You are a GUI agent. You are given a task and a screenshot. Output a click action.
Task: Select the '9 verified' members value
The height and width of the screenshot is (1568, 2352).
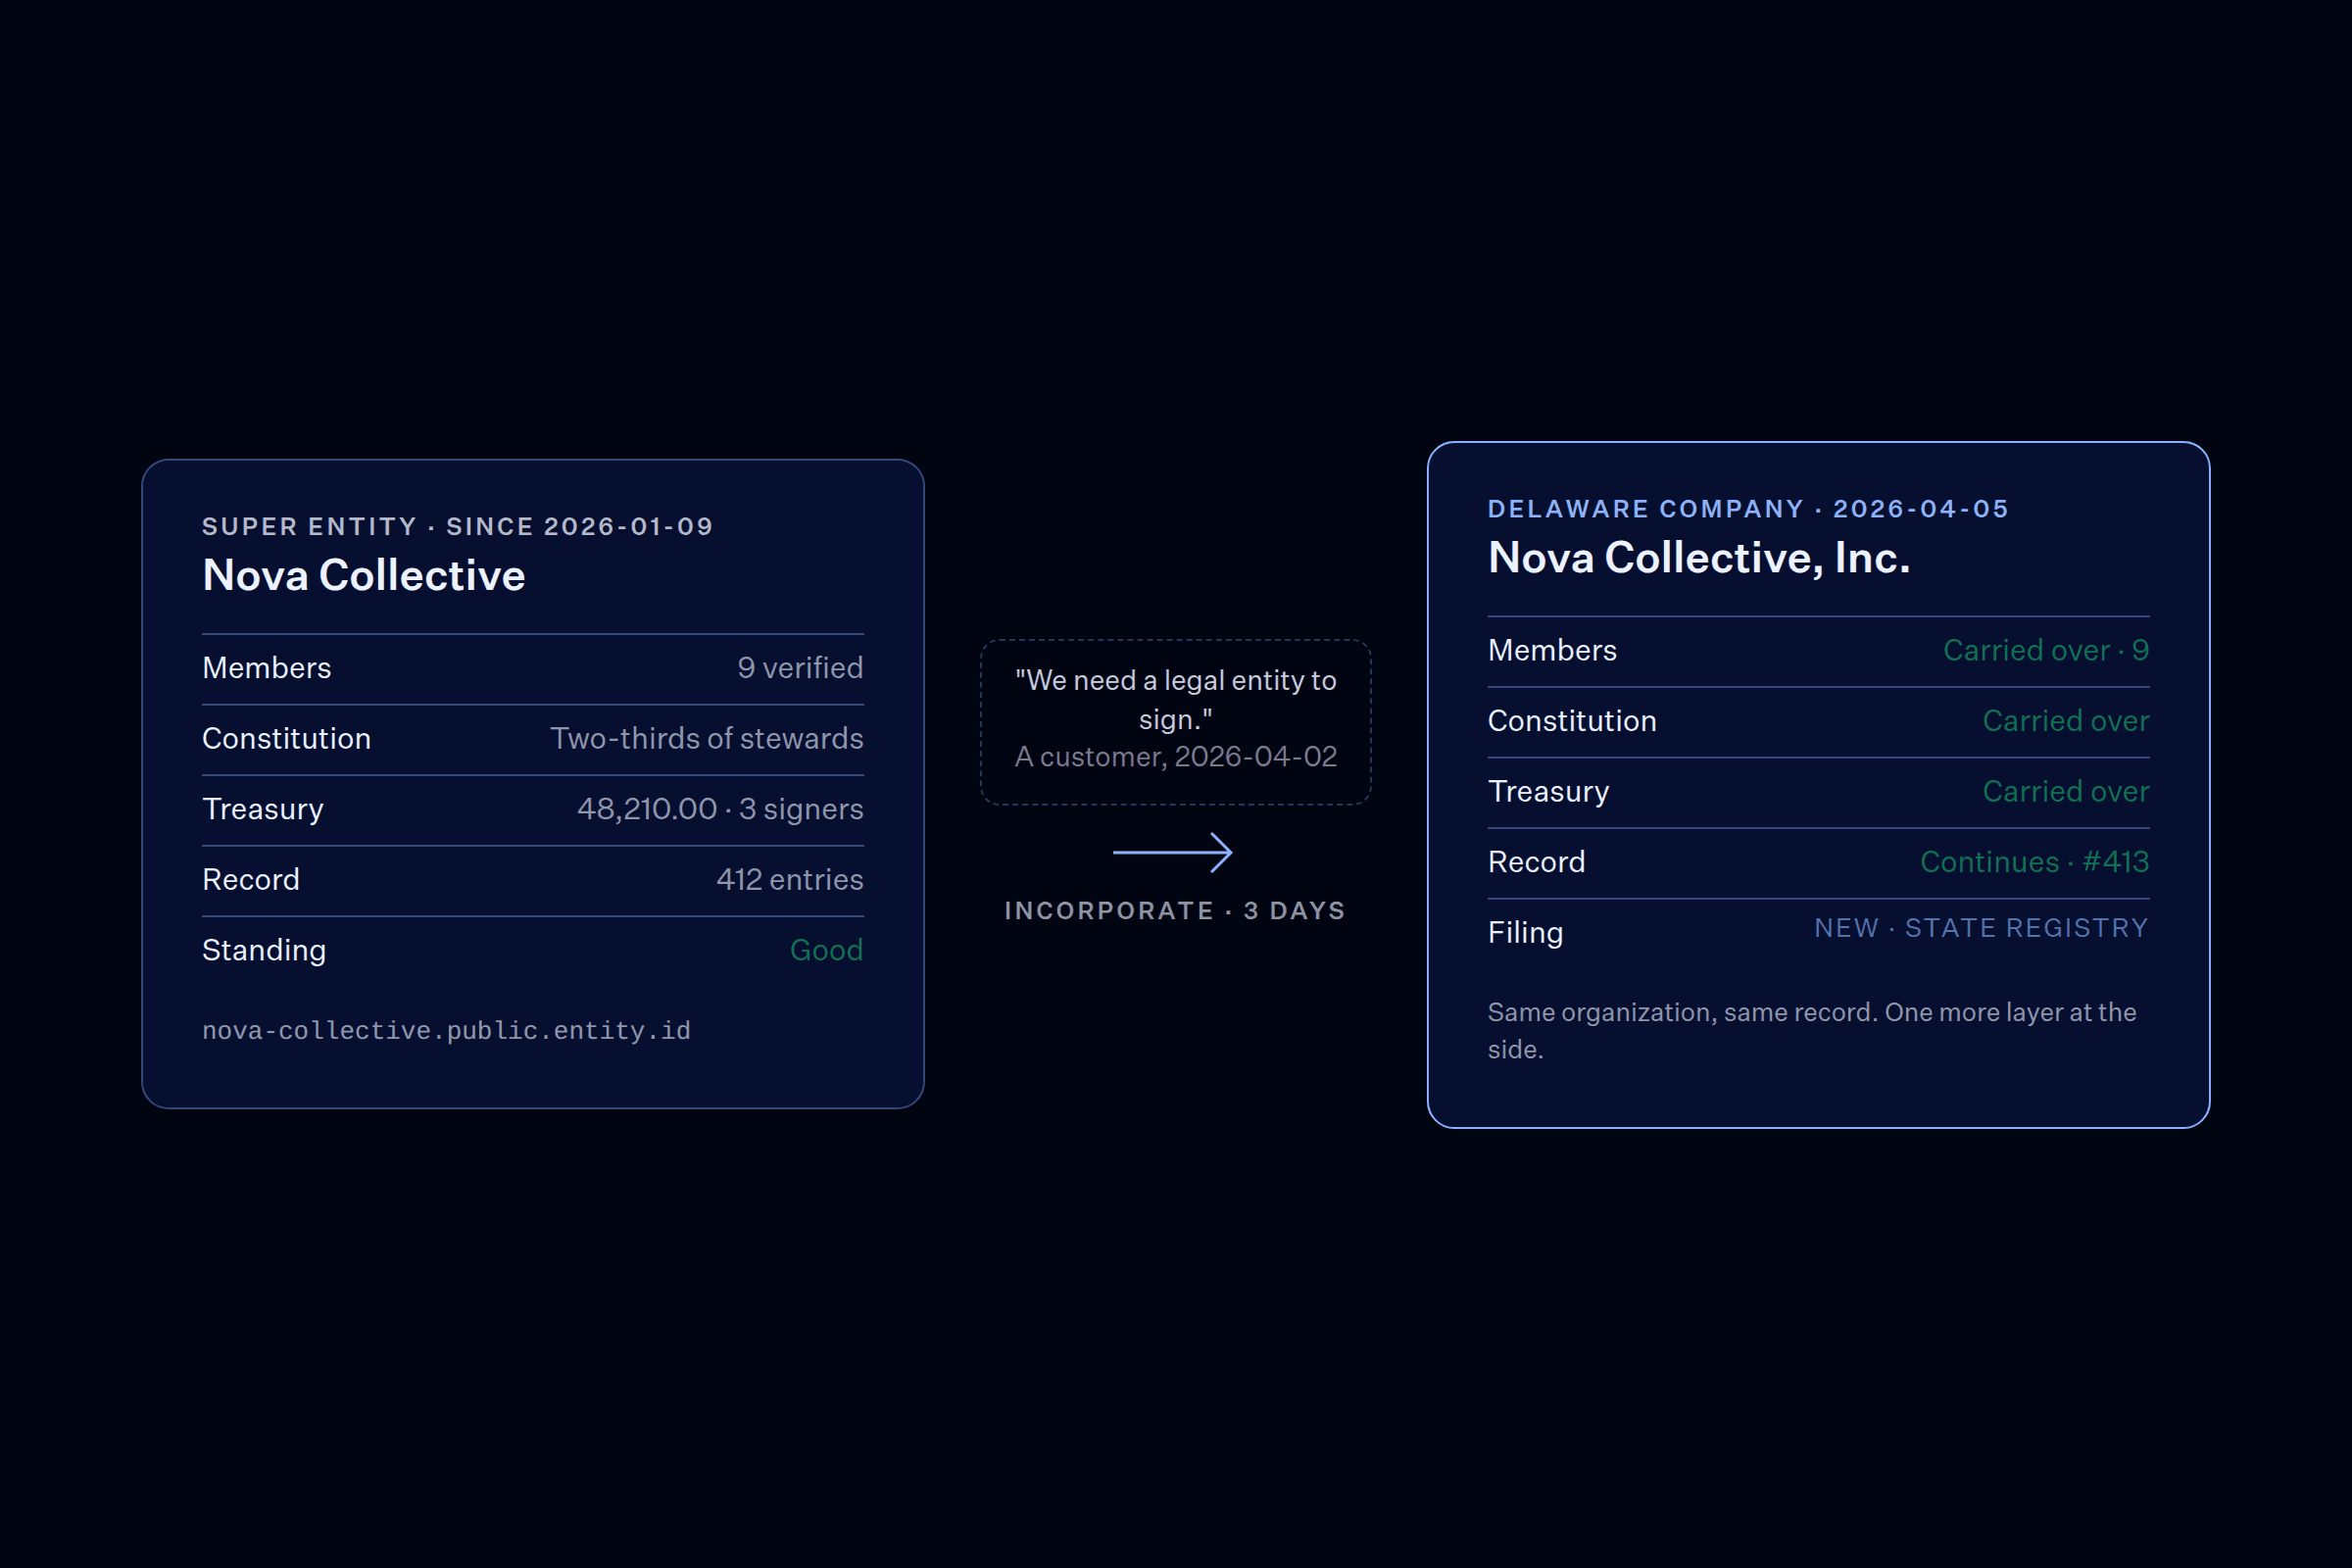tap(800, 667)
